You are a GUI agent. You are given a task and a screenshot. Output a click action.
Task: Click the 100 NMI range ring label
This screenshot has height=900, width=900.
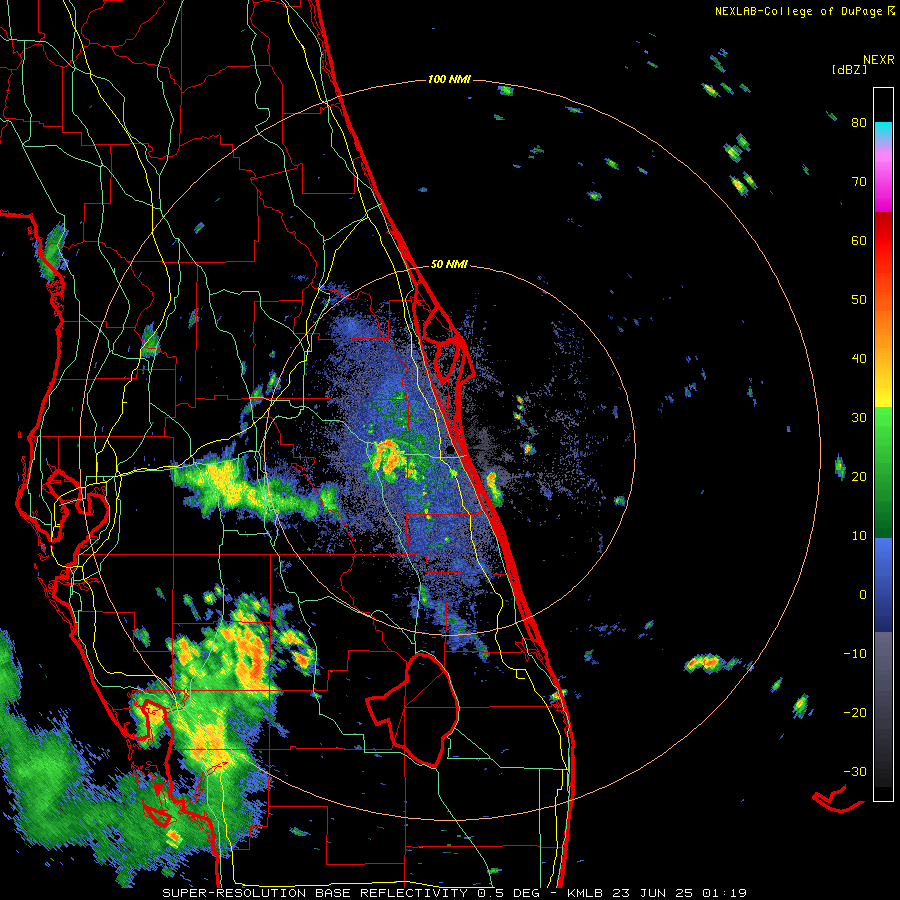pos(449,79)
